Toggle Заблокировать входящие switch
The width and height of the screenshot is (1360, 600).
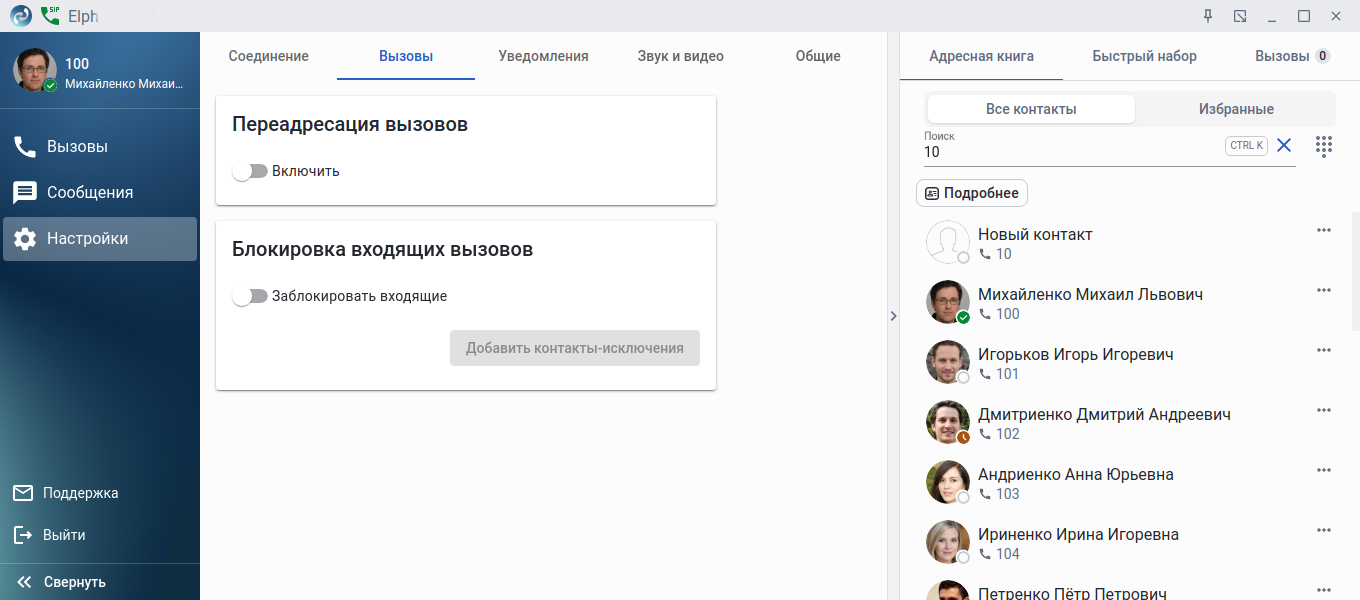tap(250, 296)
